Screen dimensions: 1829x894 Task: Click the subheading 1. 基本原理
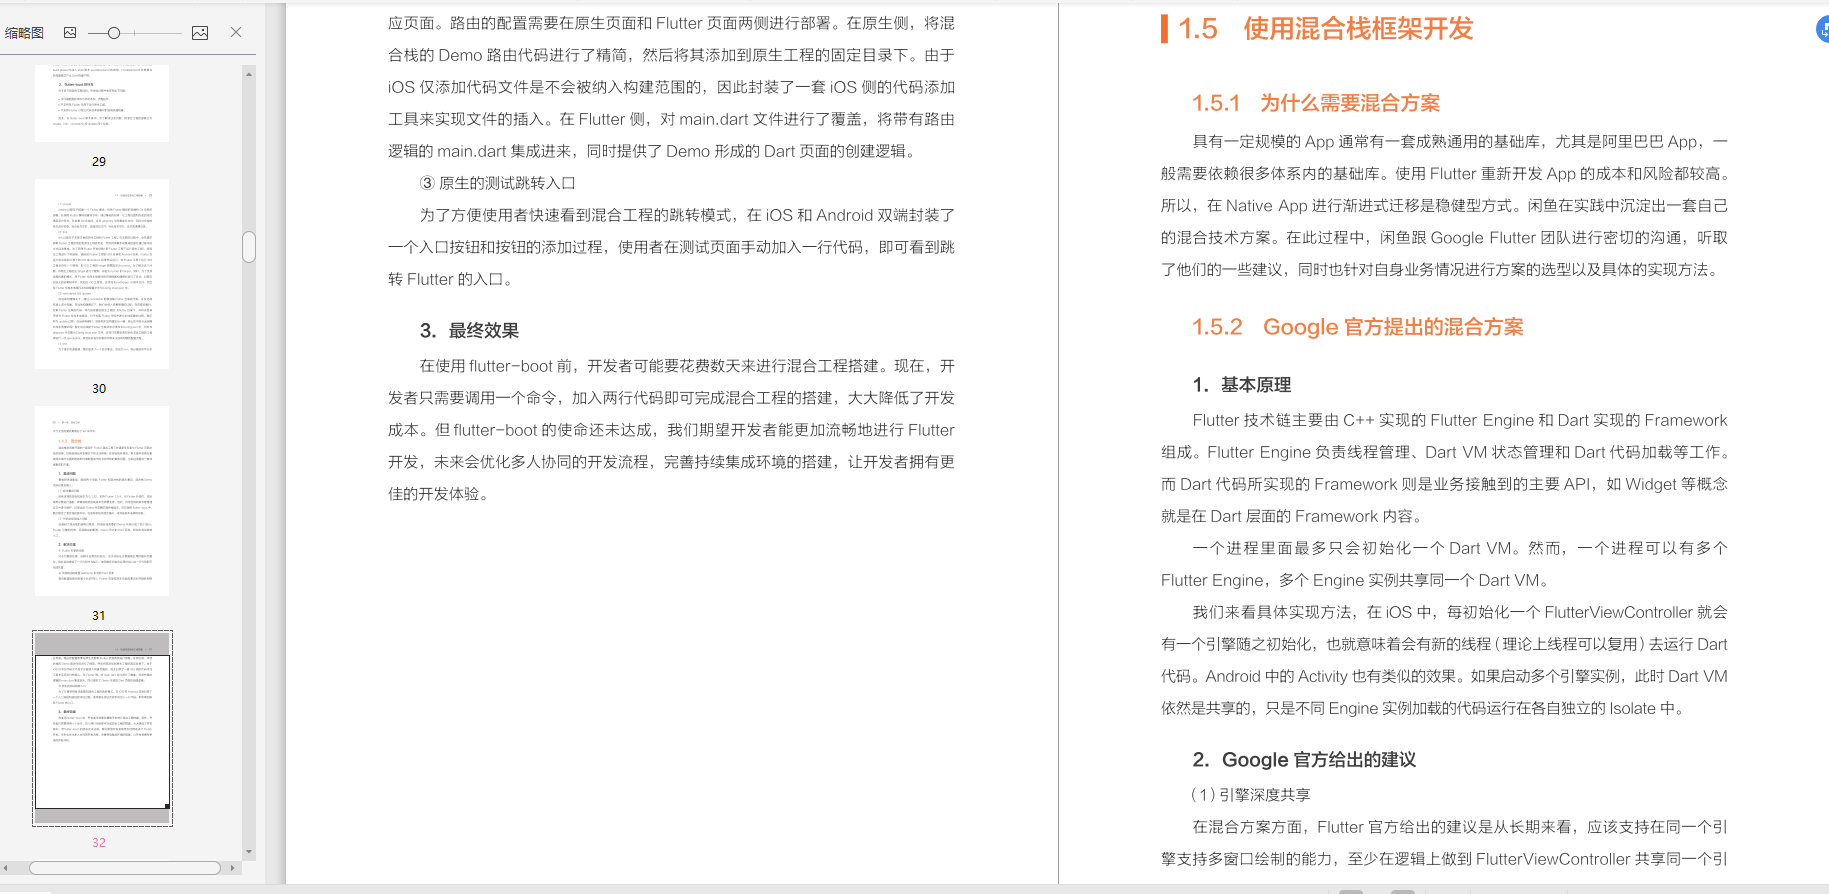pos(1242,385)
